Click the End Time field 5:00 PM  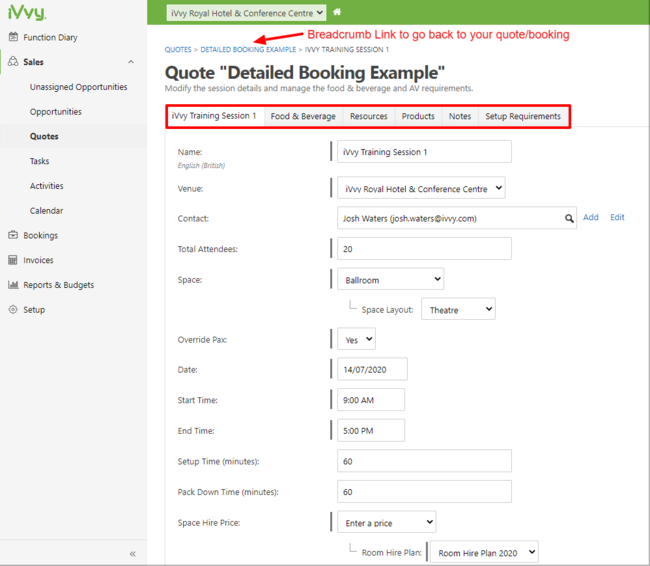coord(371,430)
